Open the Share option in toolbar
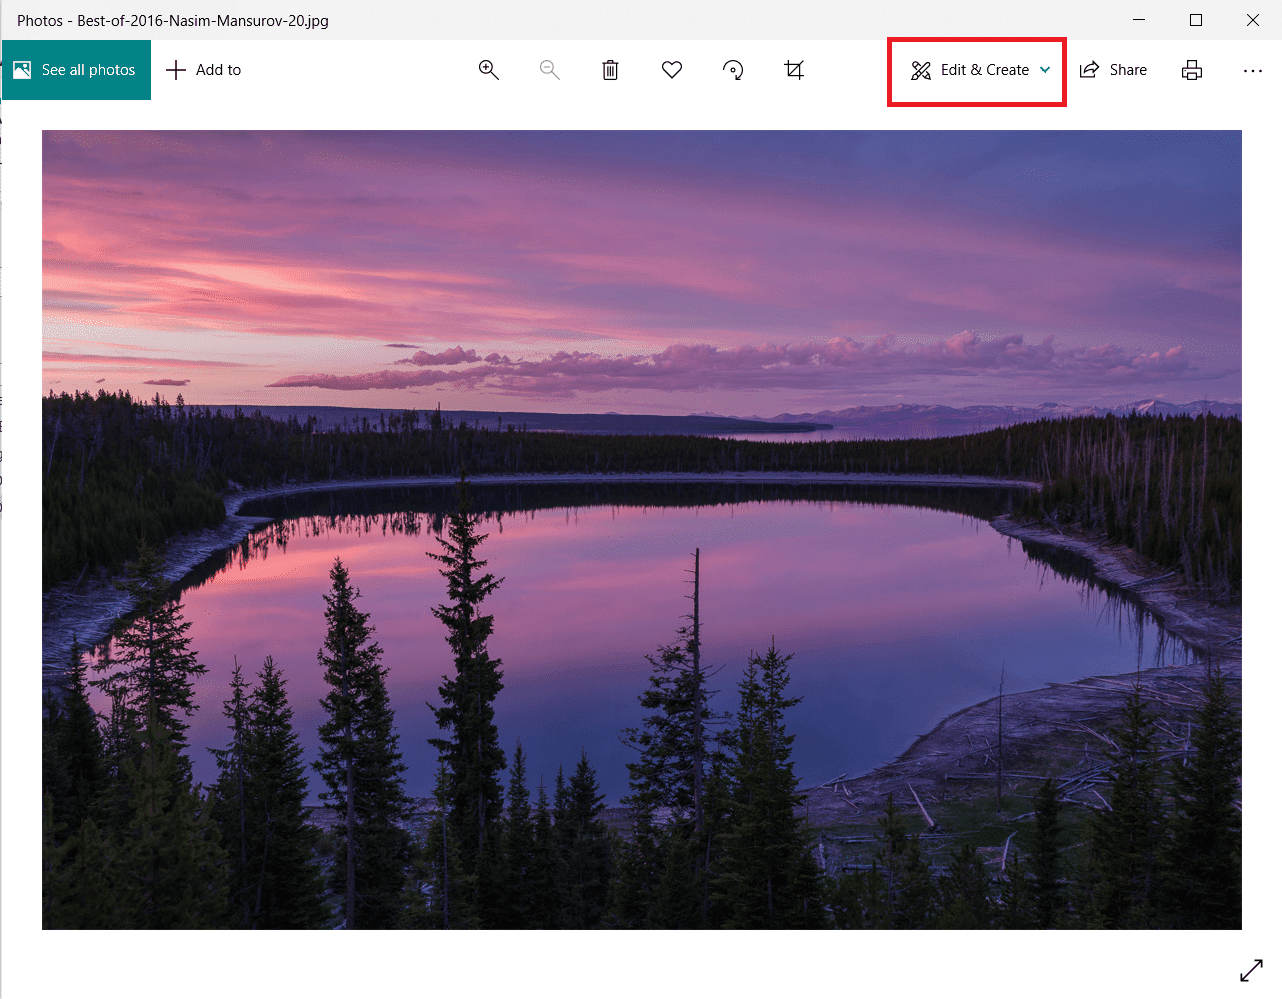 coord(1113,70)
